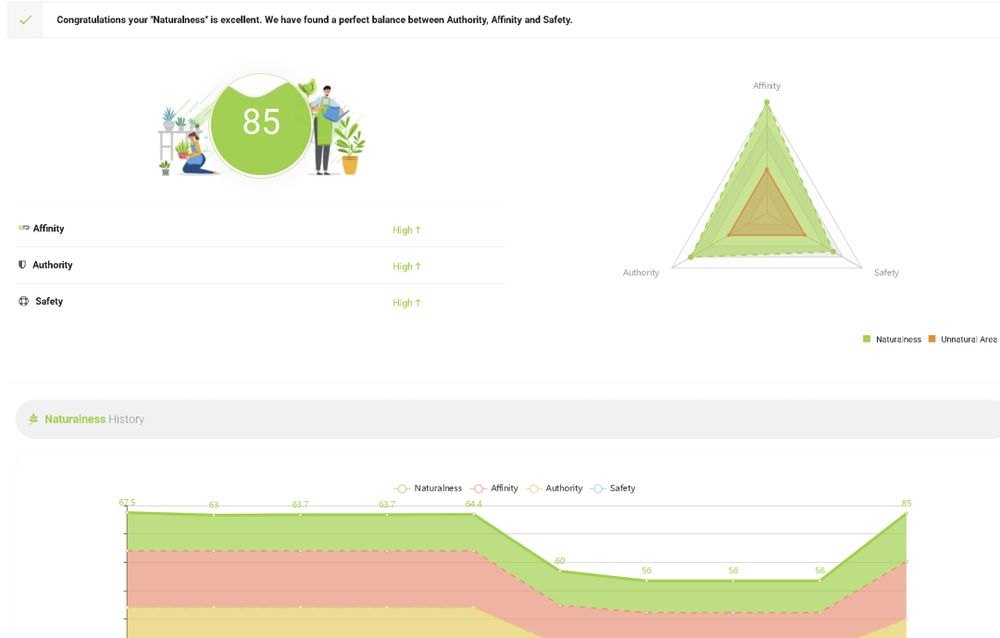The width and height of the screenshot is (1000, 638).
Task: Toggle Unnatural Area legend in radar chart
Action: click(962, 339)
